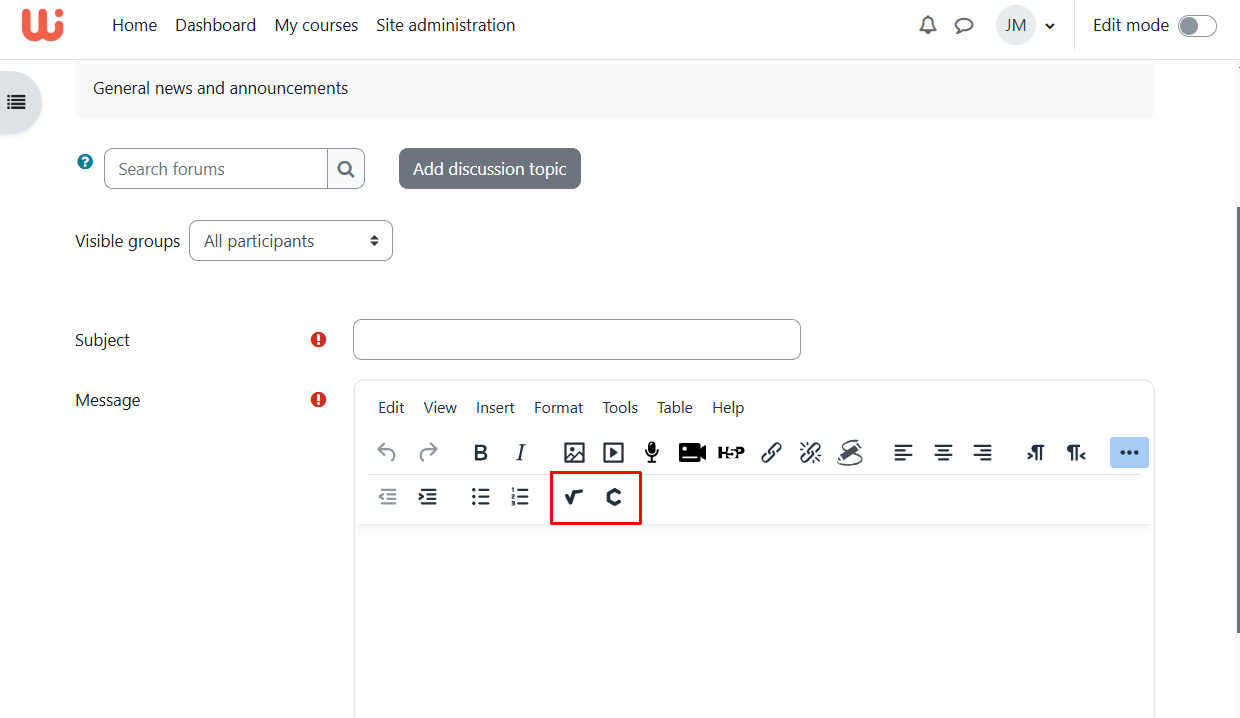Click Add discussion topic button

click(x=490, y=169)
